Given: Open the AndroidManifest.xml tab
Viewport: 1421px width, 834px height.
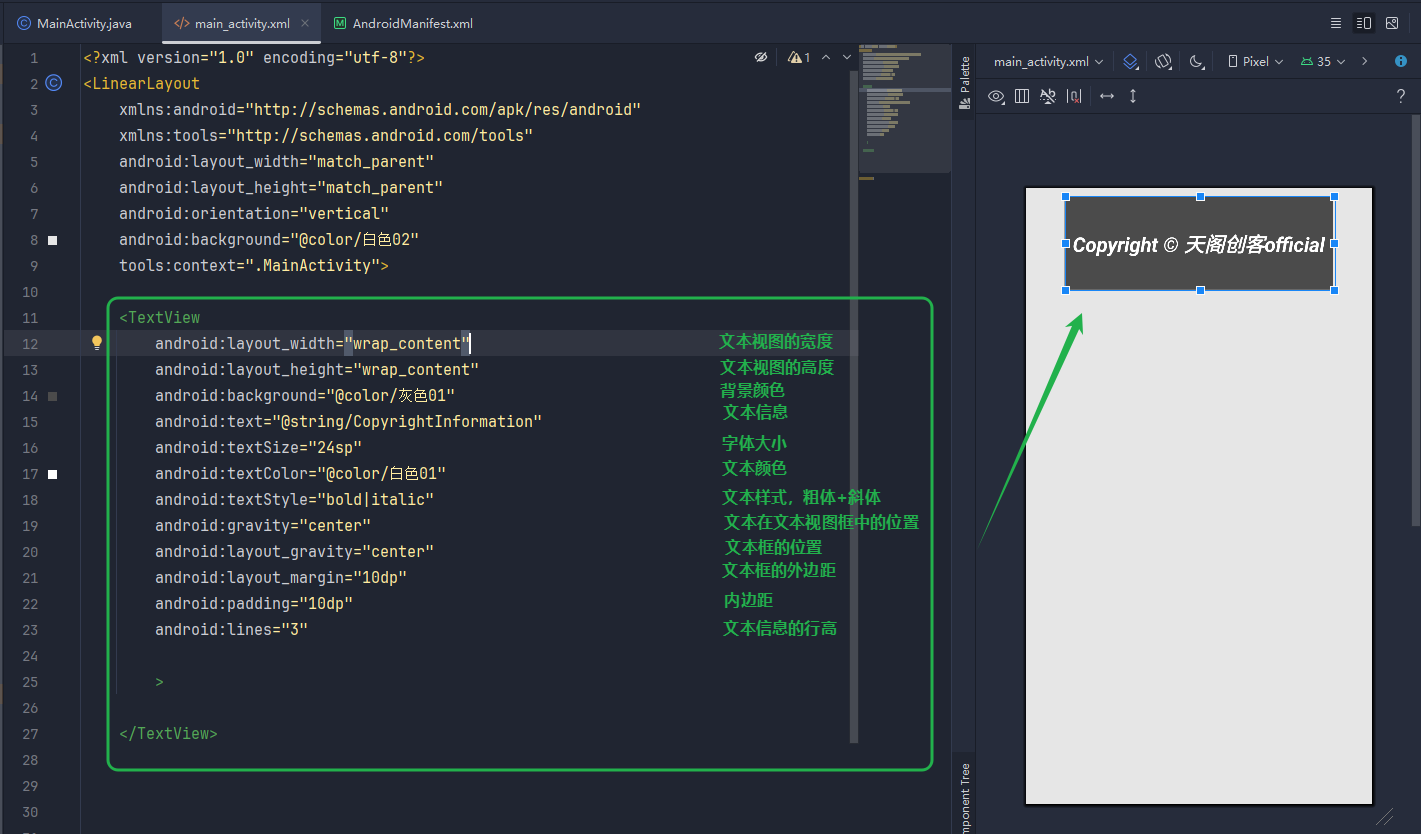Looking at the screenshot, I should coord(404,23).
